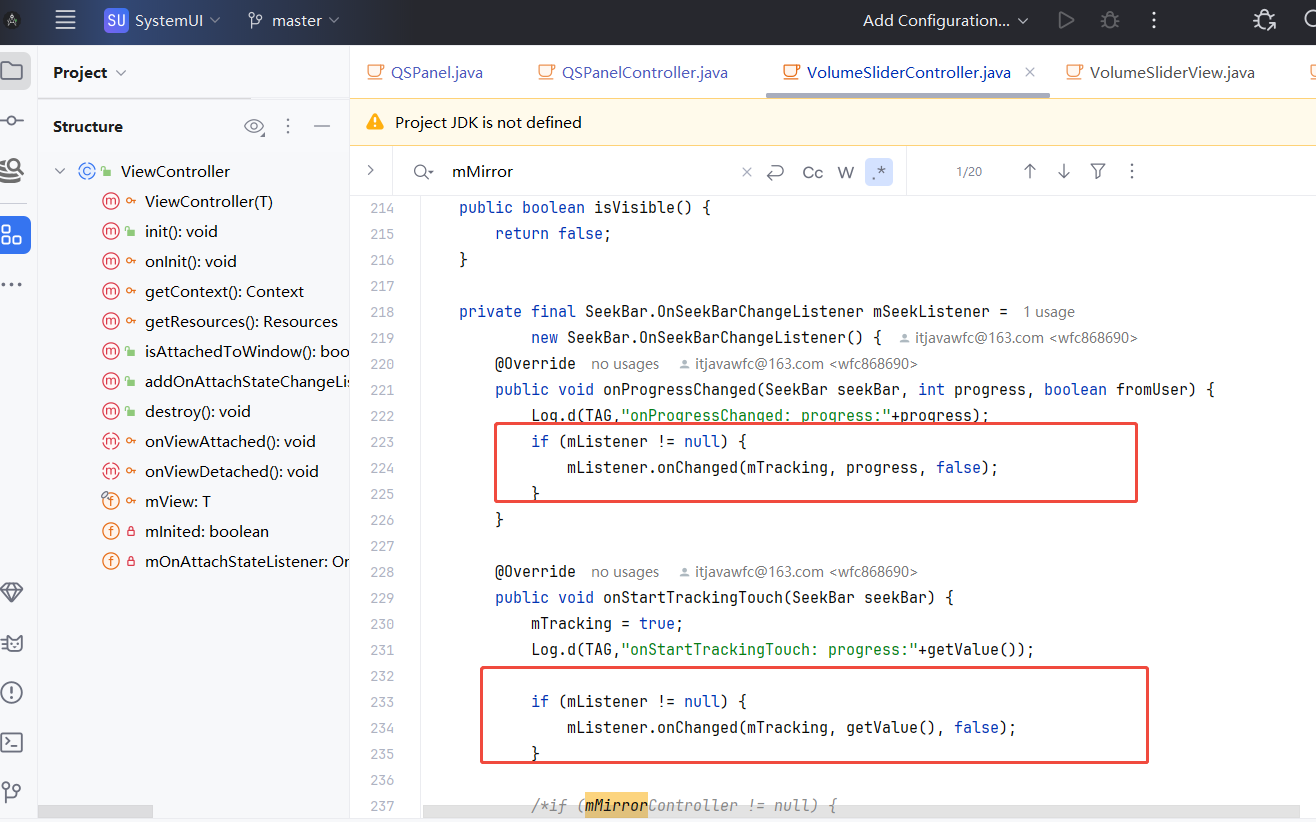The width and height of the screenshot is (1316, 822).
Task: Click highlighted mMirror match on line 237
Action: pos(616,805)
